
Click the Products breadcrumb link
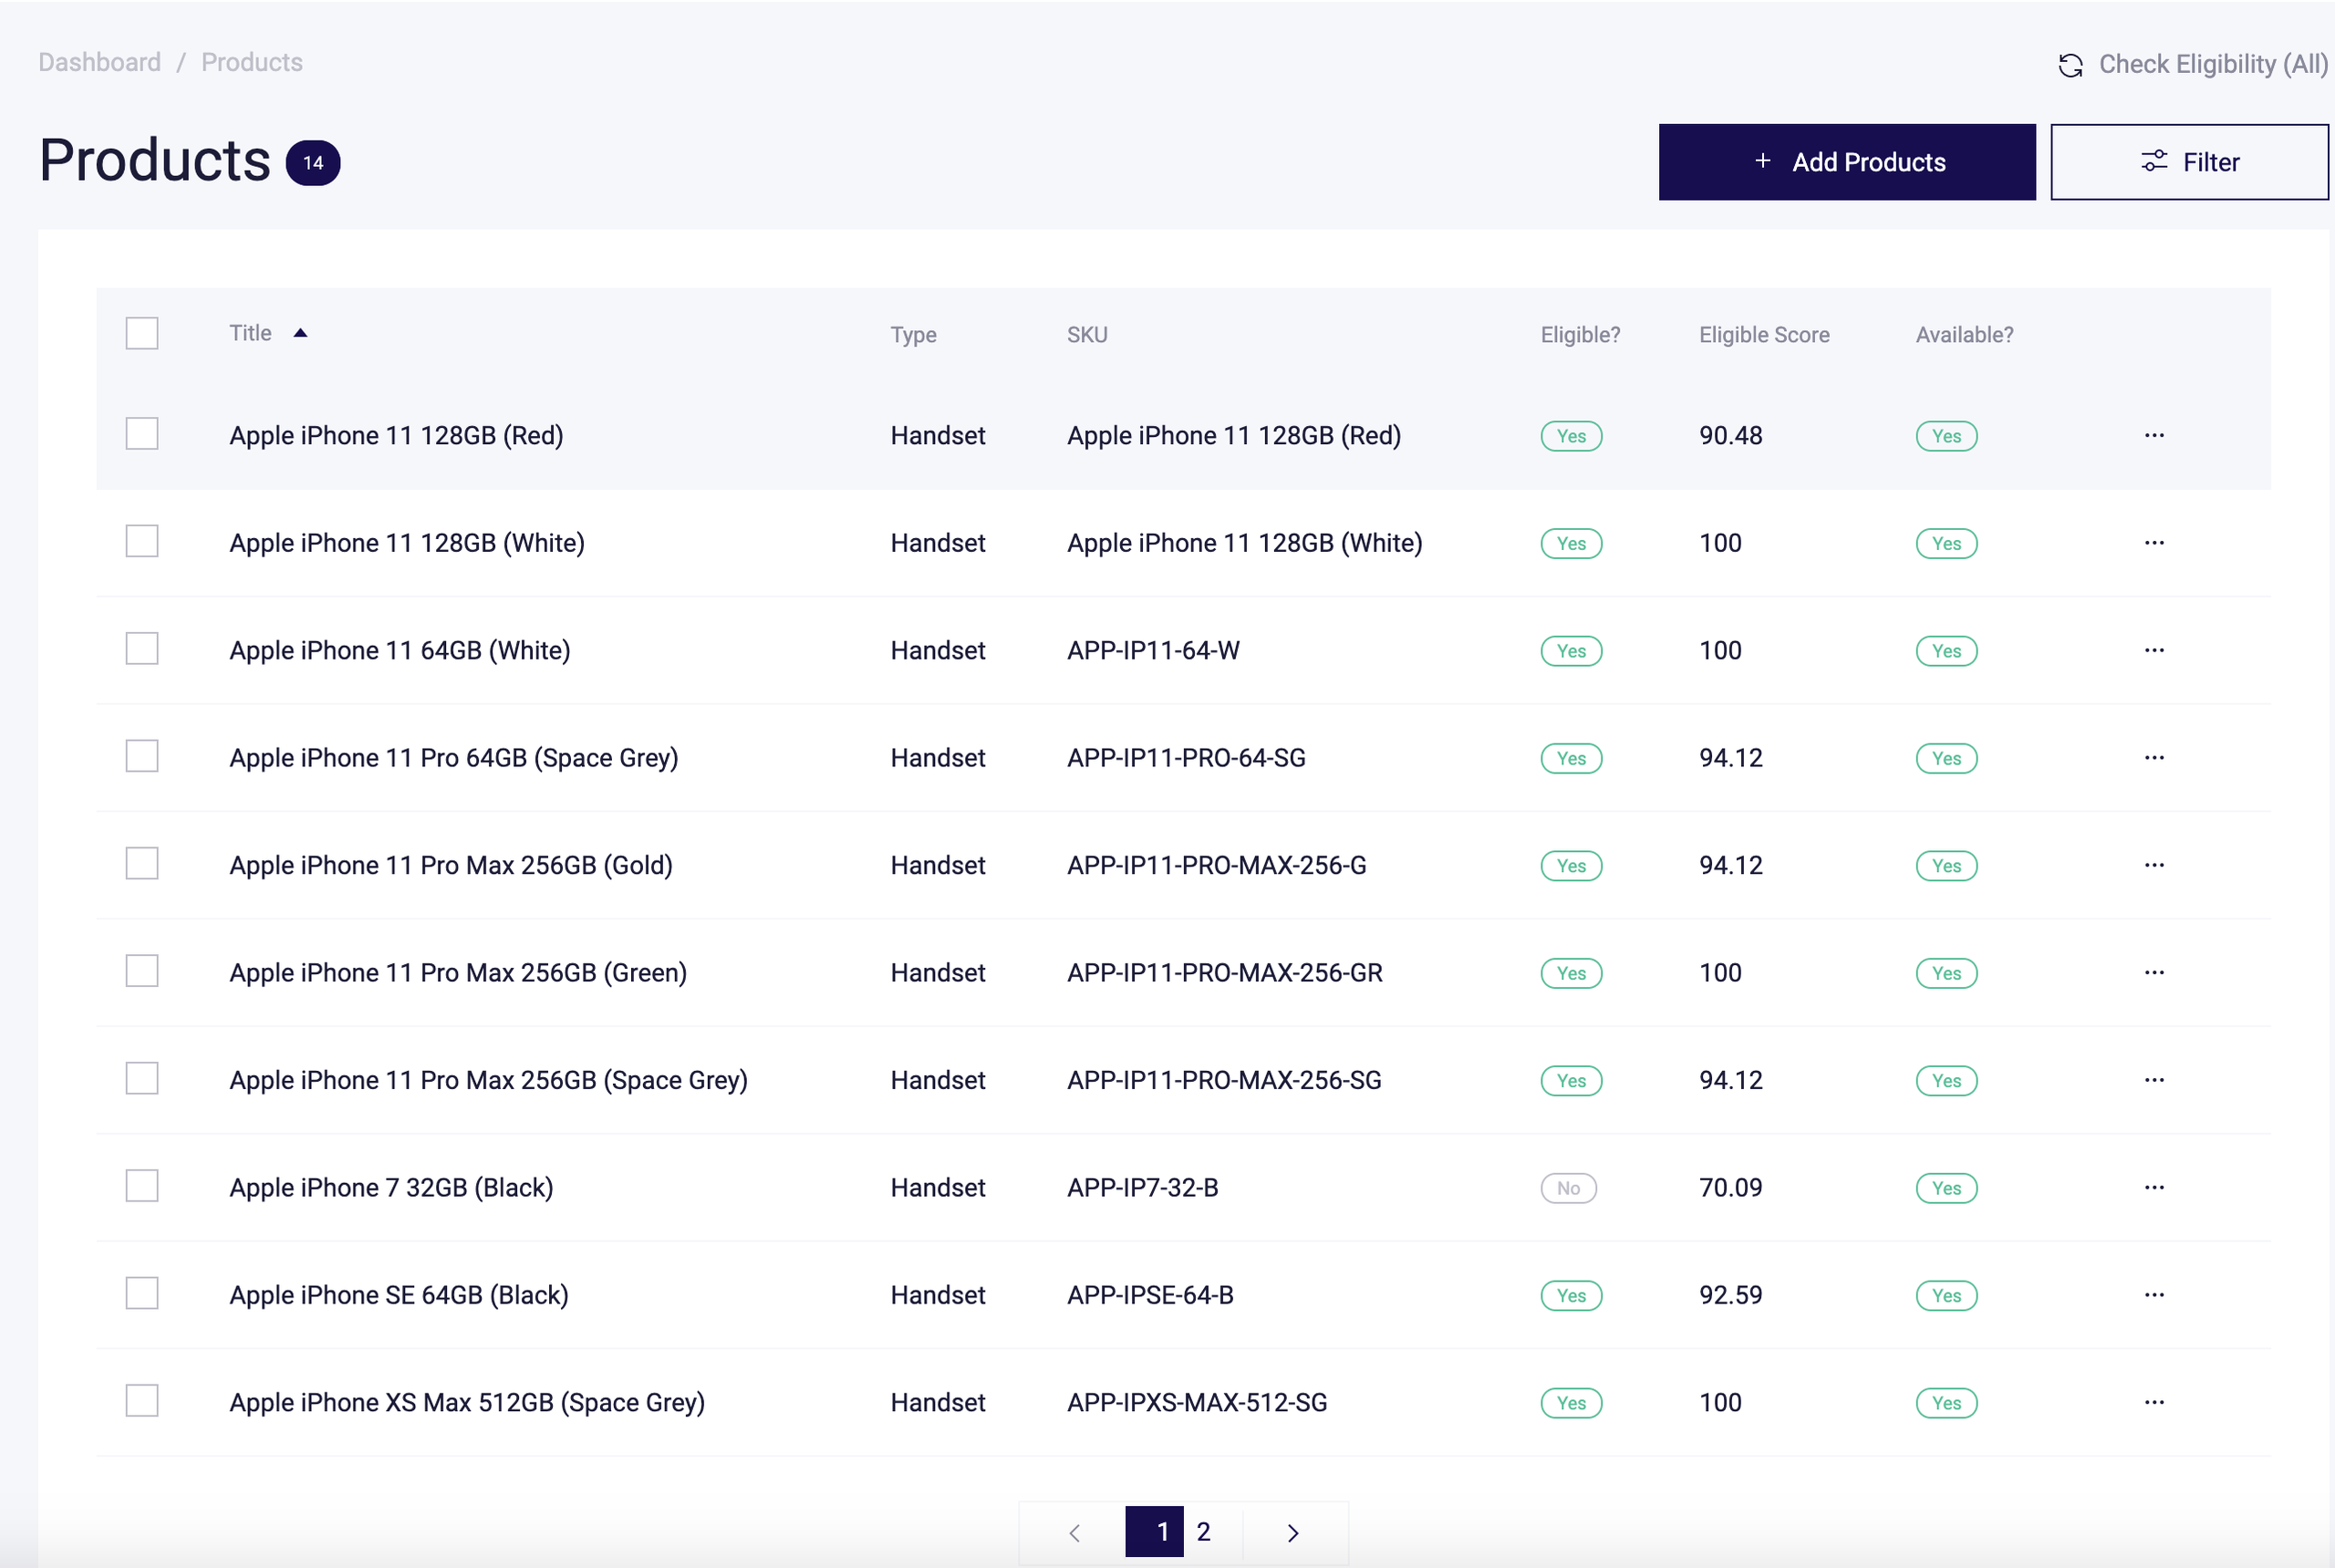coord(252,62)
